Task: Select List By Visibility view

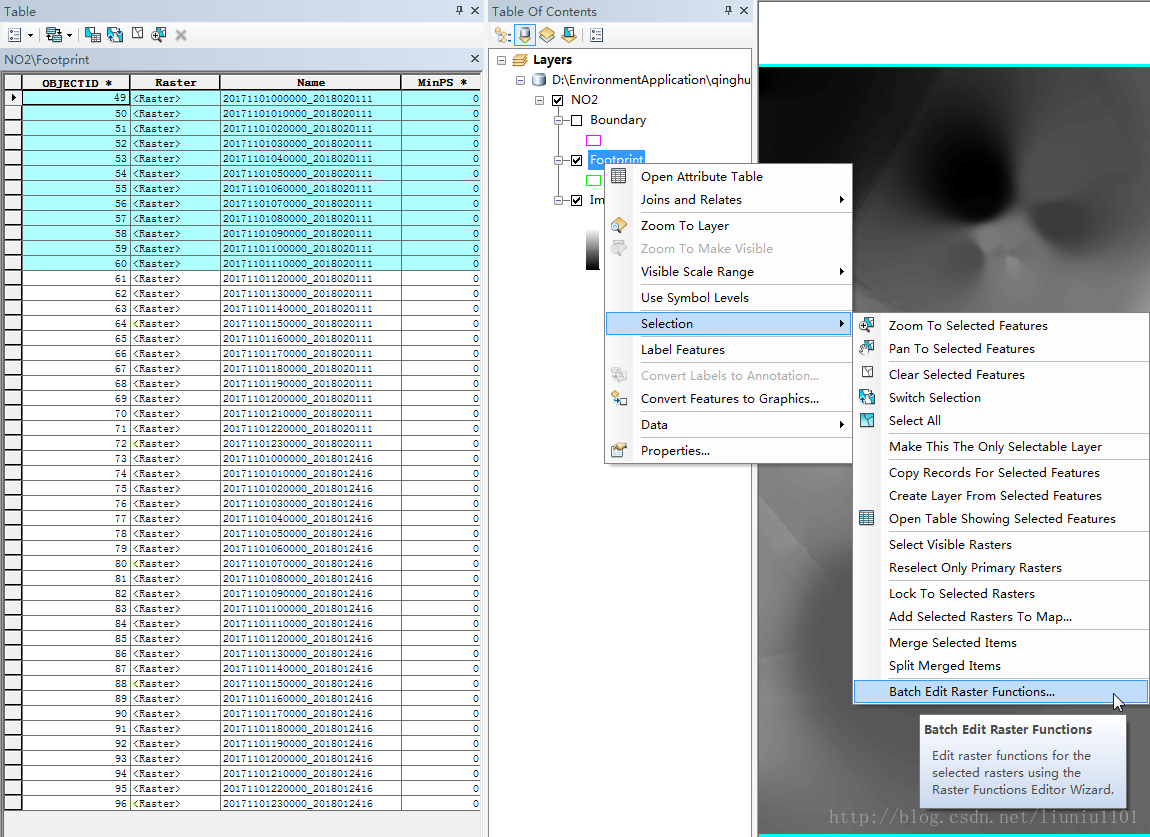Action: (547, 35)
